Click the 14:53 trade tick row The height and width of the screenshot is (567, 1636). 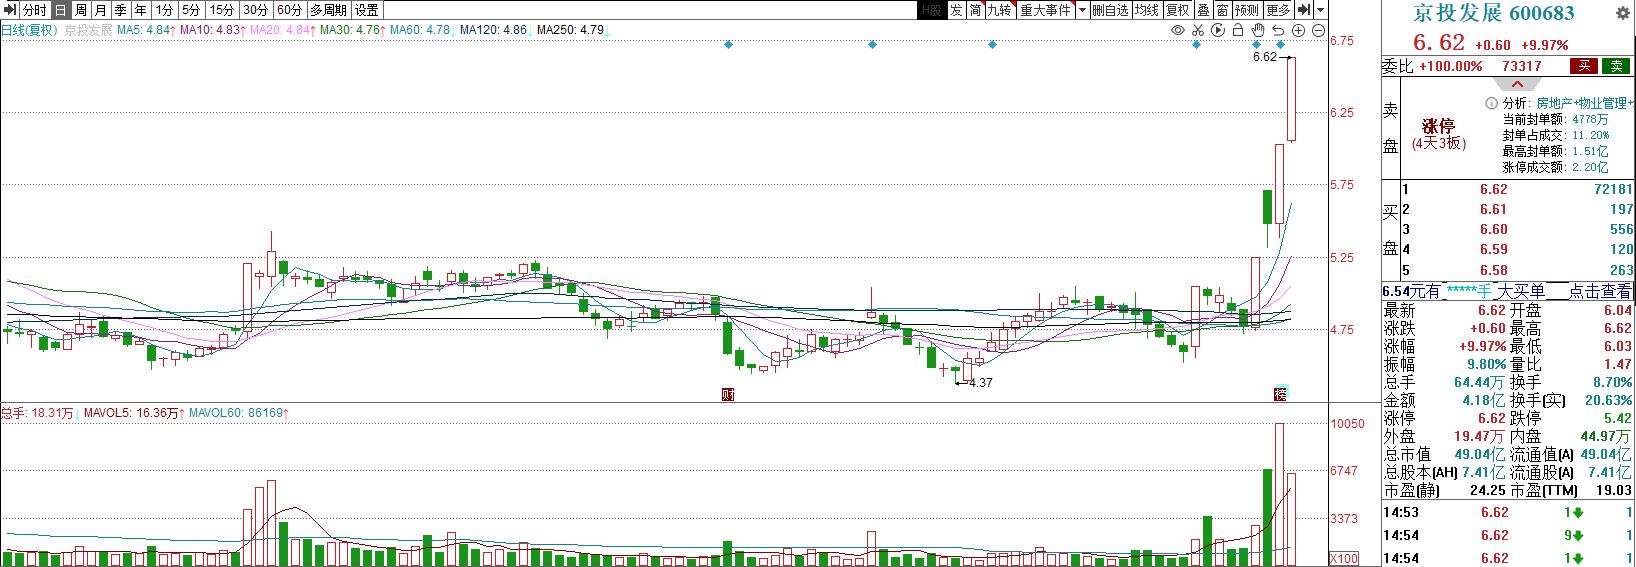pos(1508,512)
